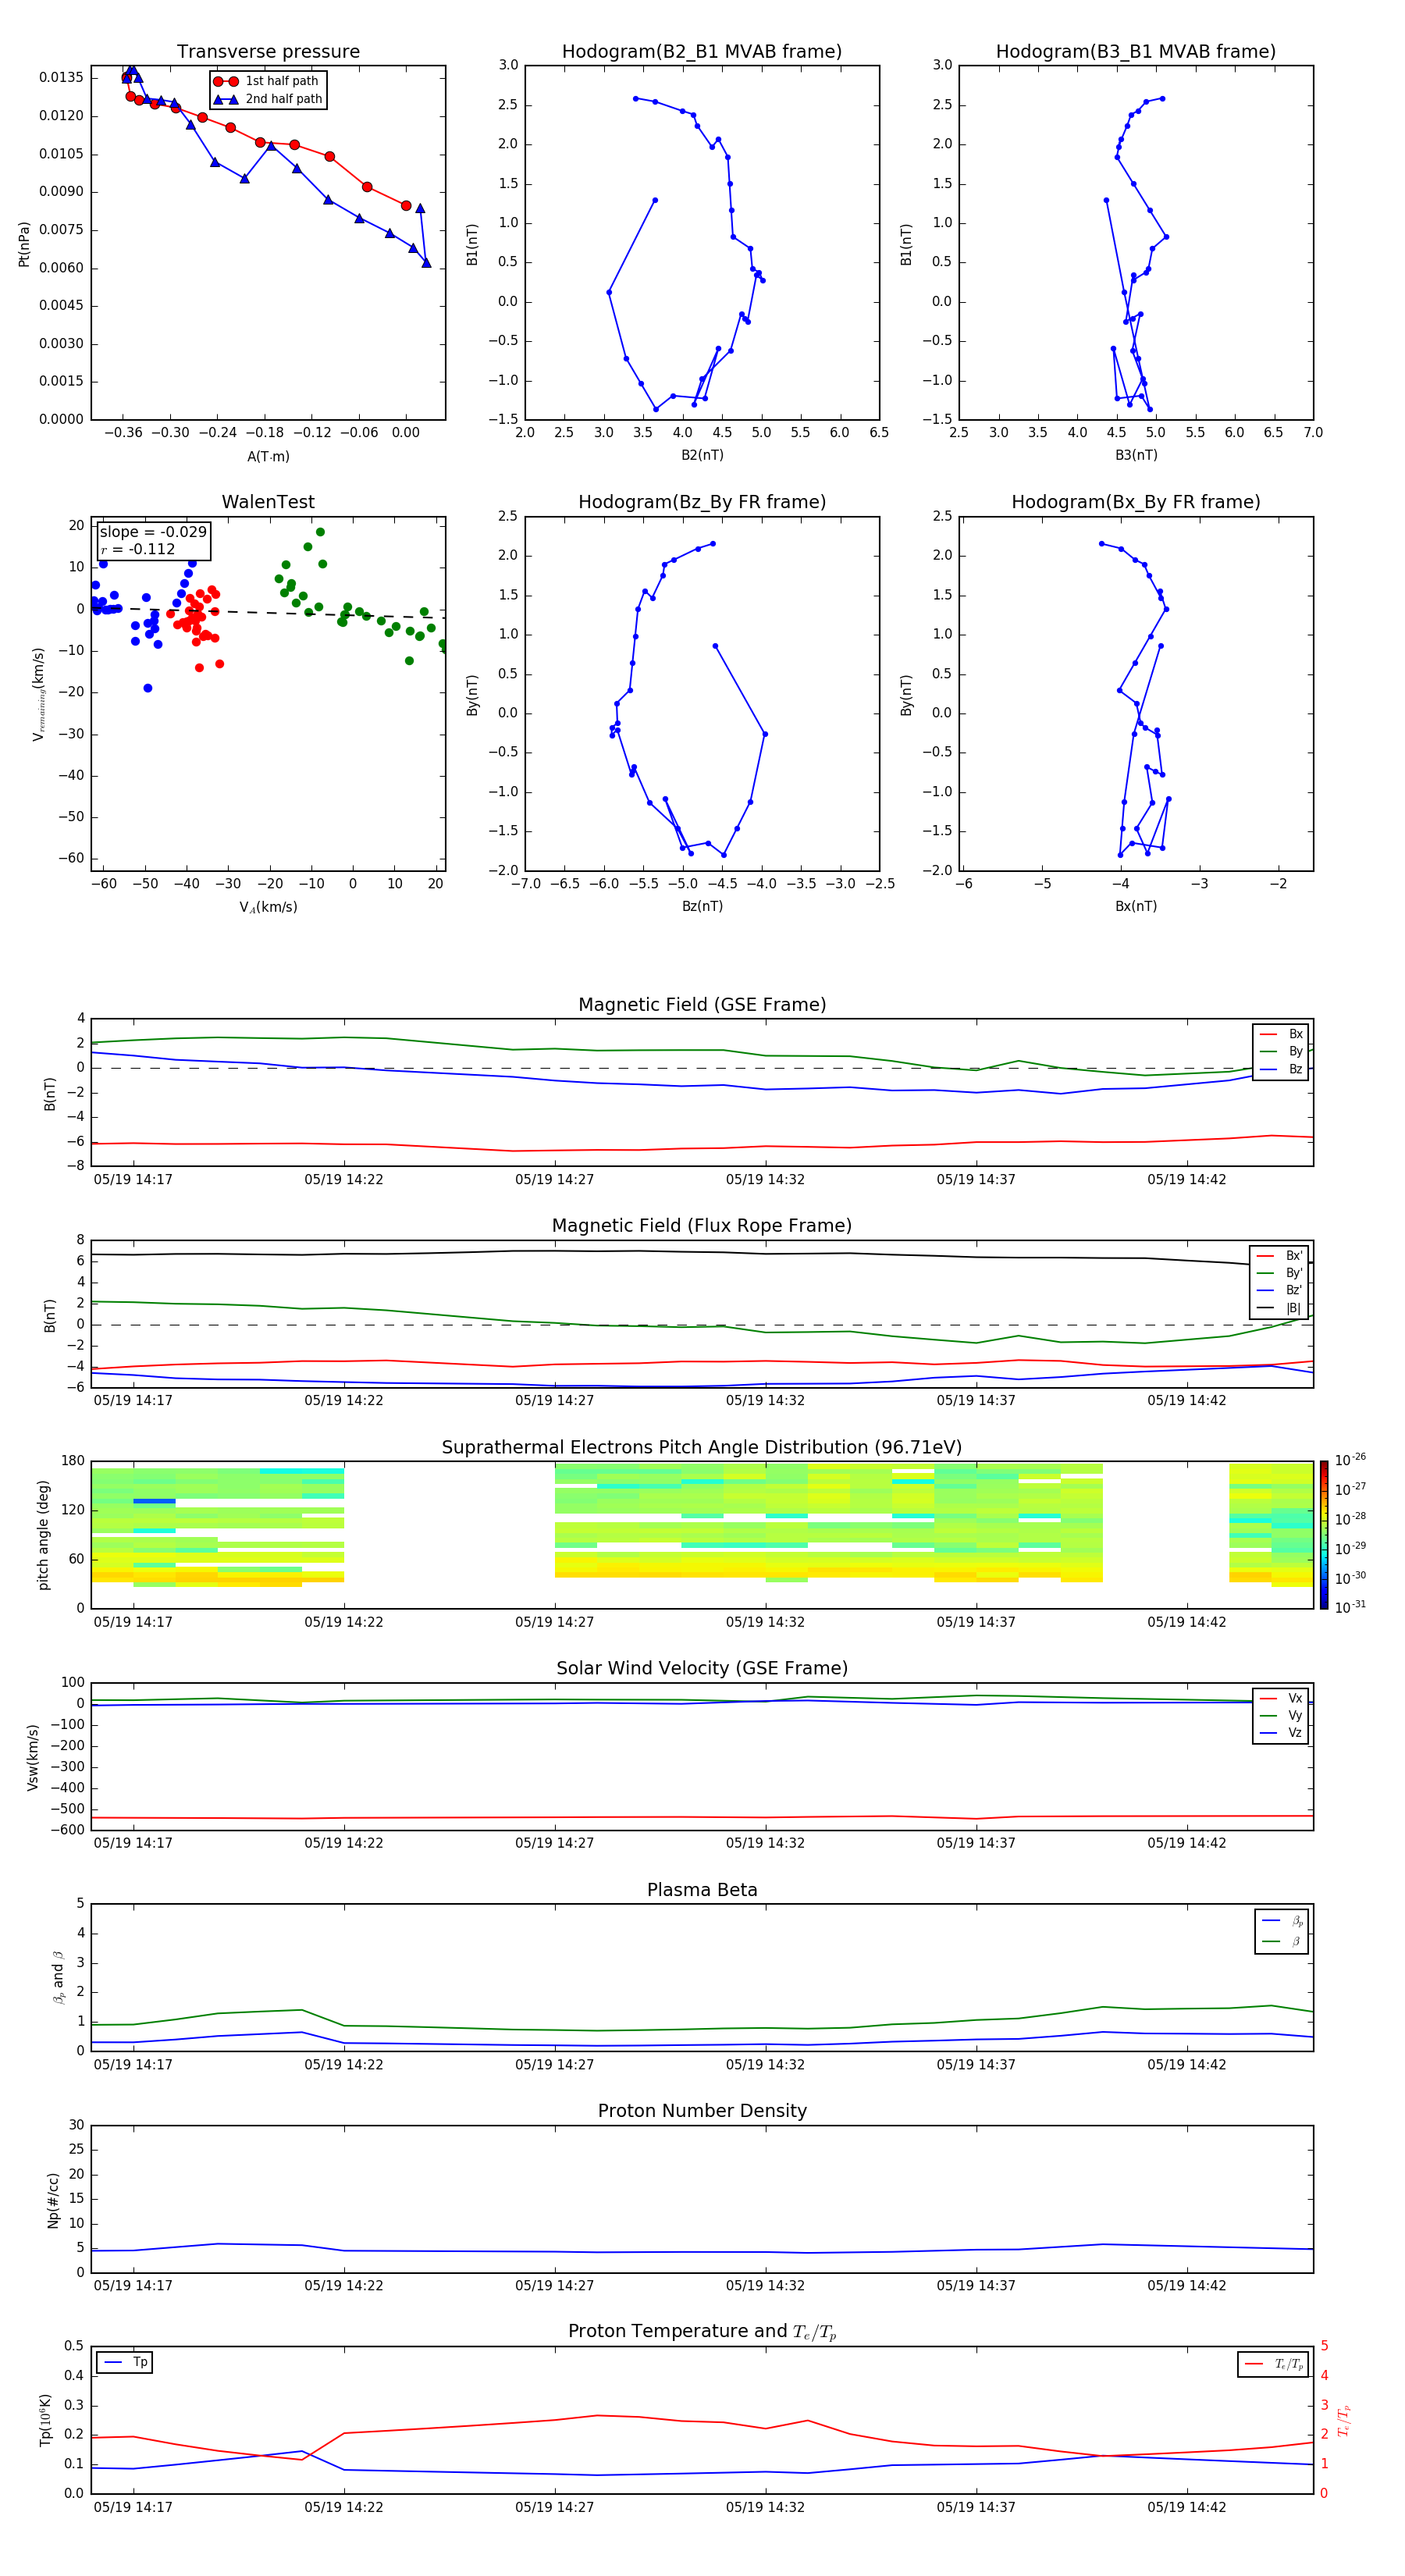Select "Vy" in the solar wind legend
Image resolution: width=1405 pixels, height=2576 pixels.
(1281, 1716)
